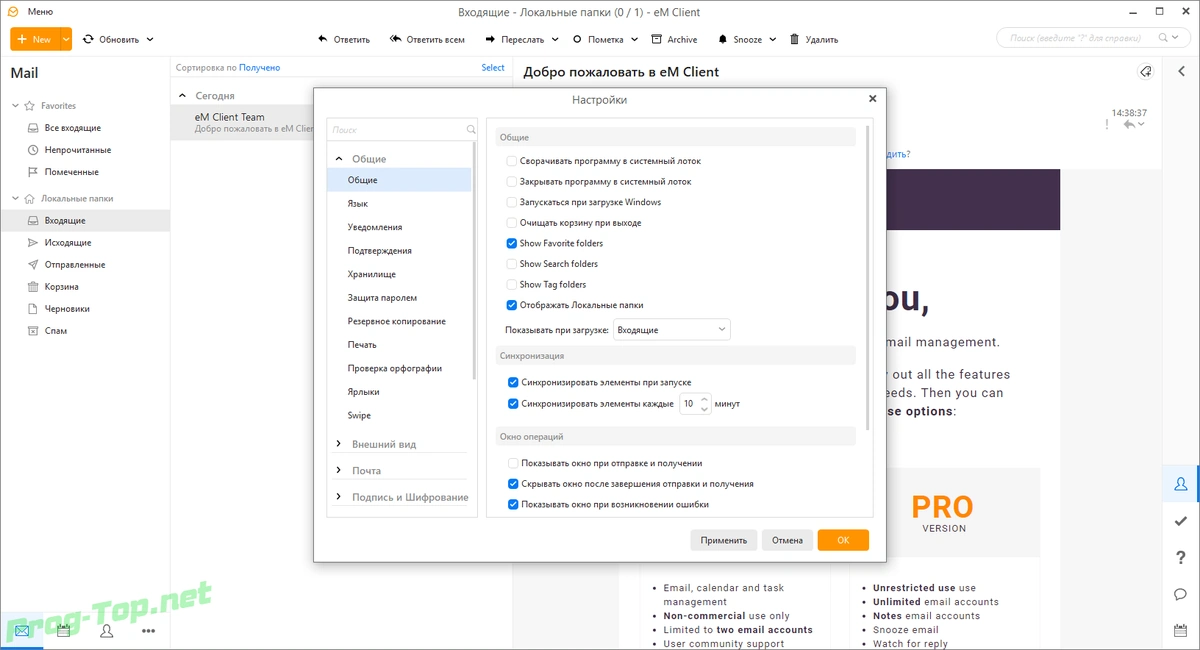Switch to Mail view via bottom envelope icon
Image resolution: width=1200 pixels, height=650 pixels.
22,631
